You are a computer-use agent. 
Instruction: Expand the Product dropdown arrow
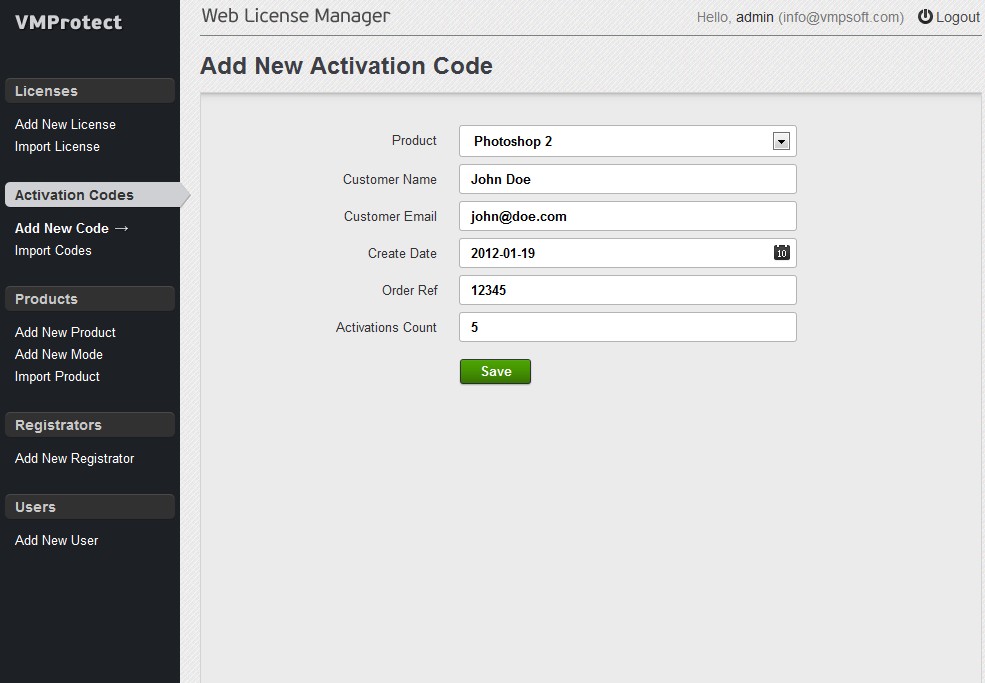(781, 141)
